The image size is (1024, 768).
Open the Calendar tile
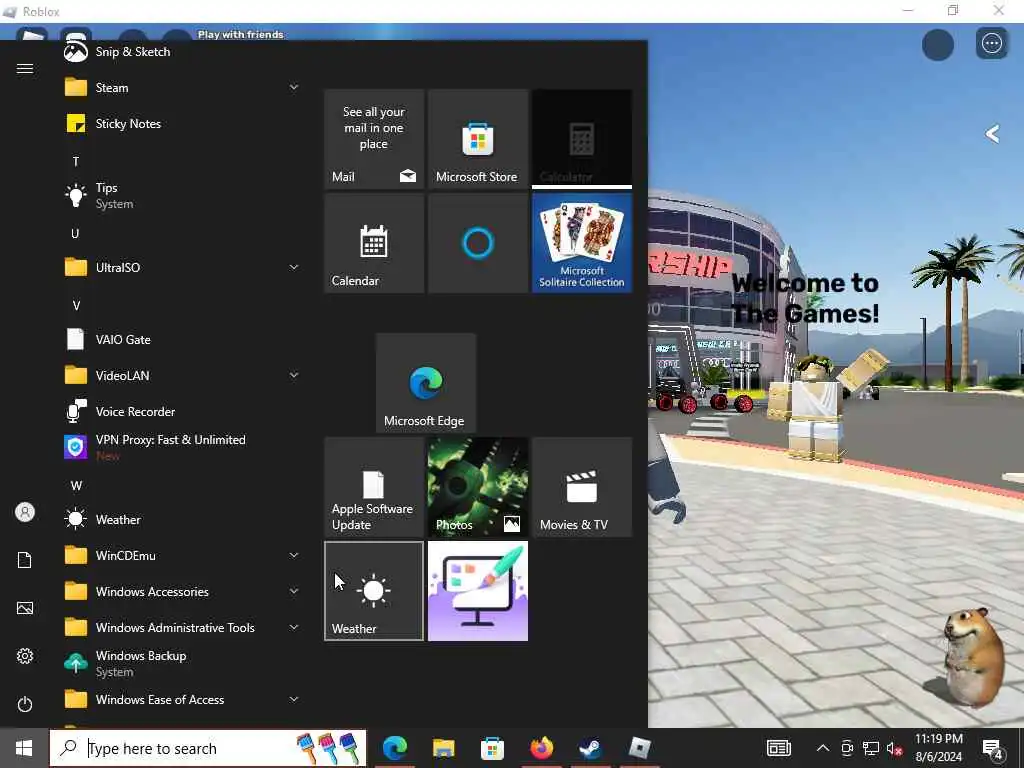374,243
